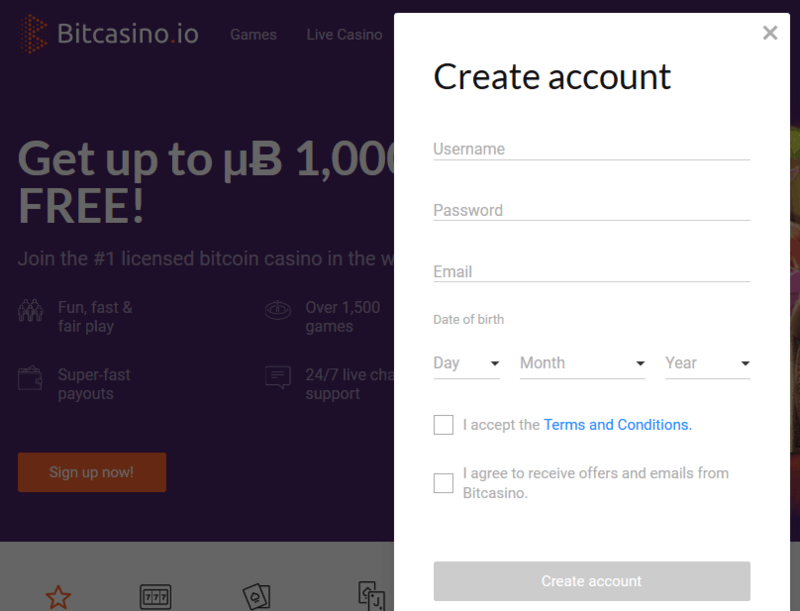Check the Terms and Conditions checkbox

(443, 424)
